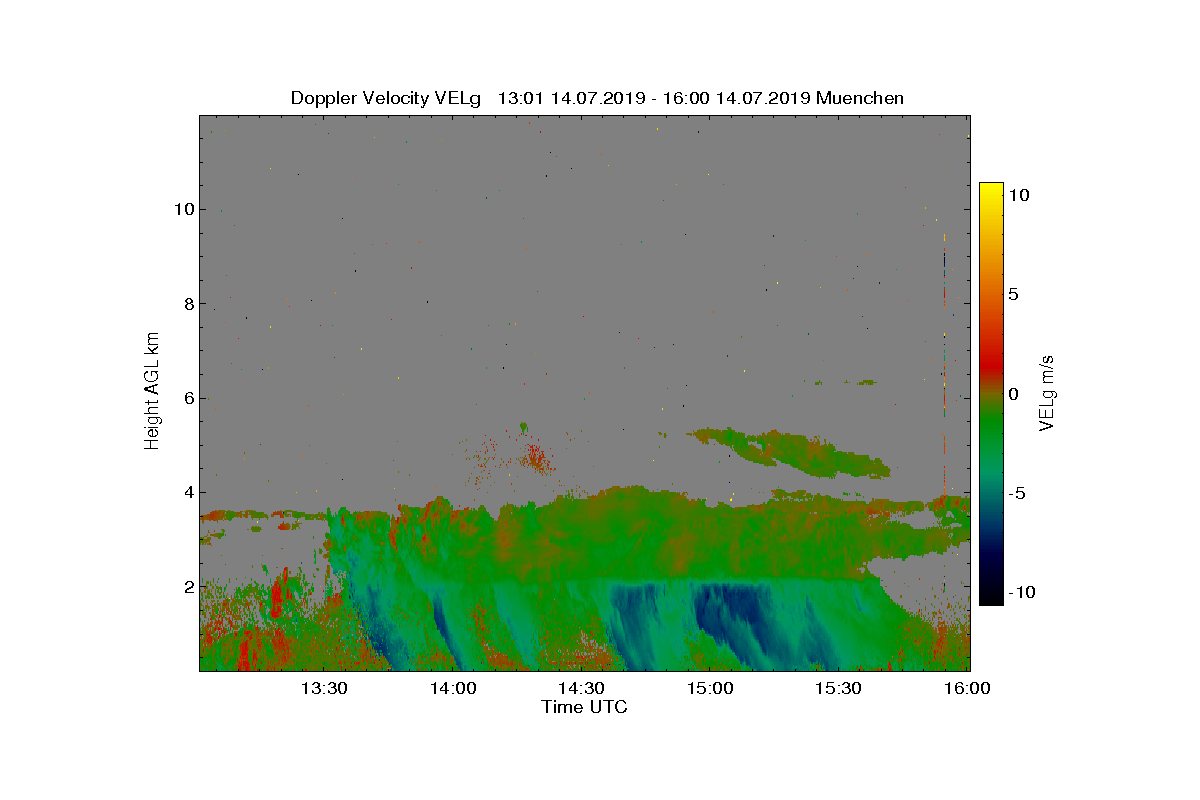
Task: Select the 14:00 time axis tick label
Action: pos(453,689)
